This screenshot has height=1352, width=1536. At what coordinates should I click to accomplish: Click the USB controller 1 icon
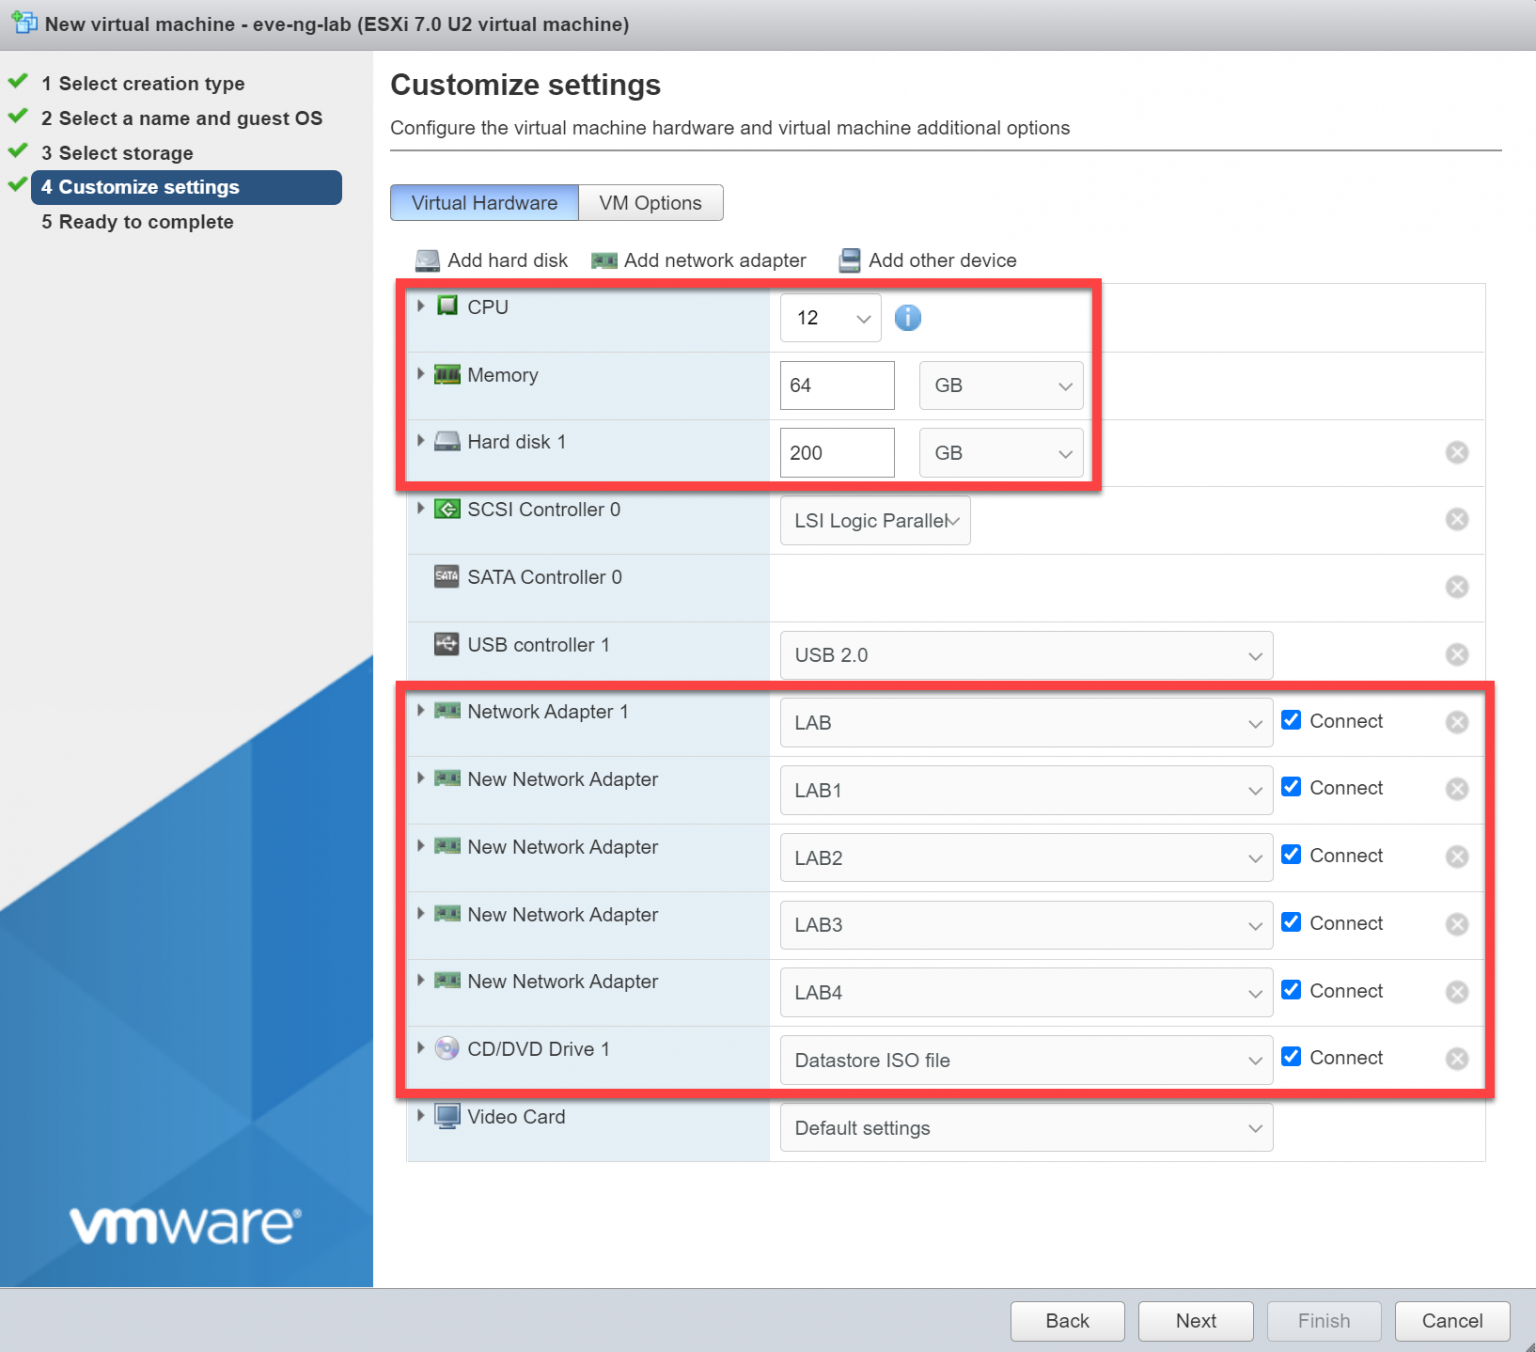click(x=447, y=644)
